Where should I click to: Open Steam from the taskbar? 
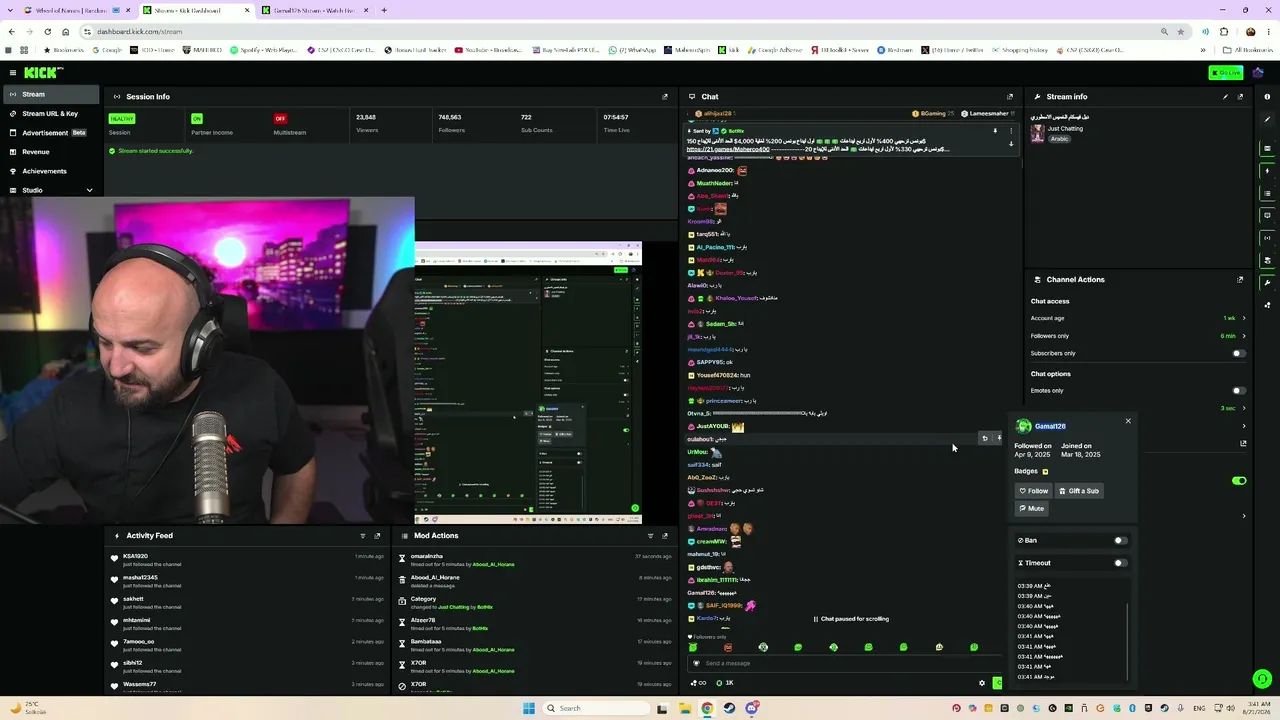pos(729,708)
